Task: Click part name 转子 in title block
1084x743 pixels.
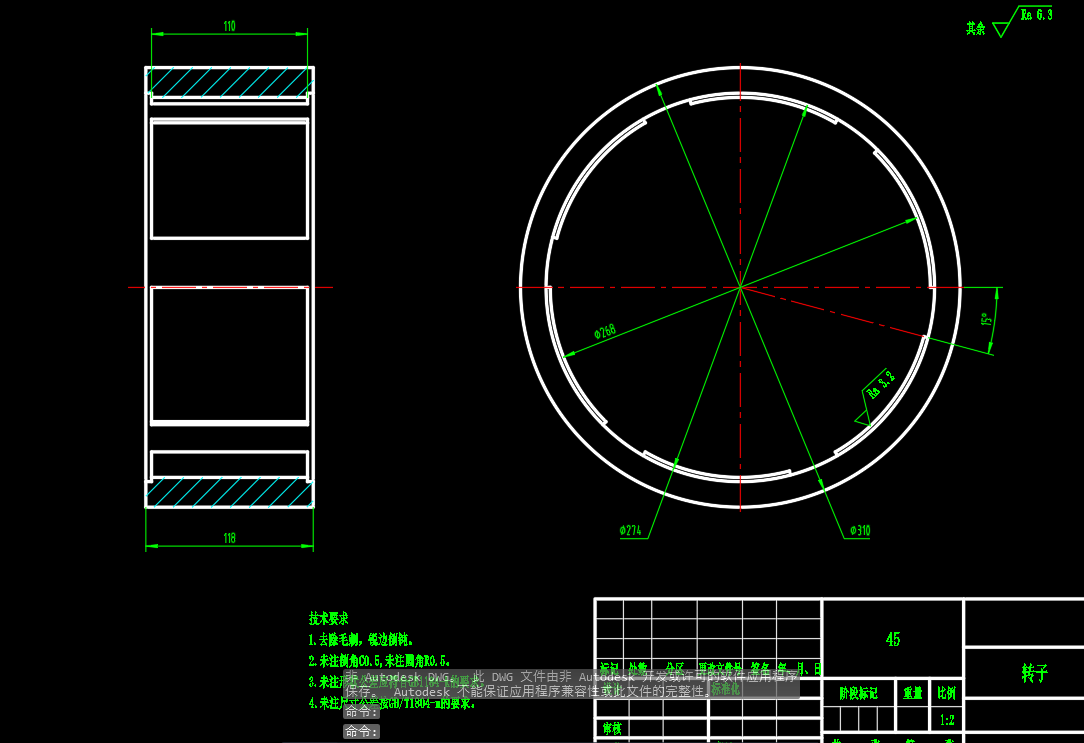Action: click(x=1035, y=673)
